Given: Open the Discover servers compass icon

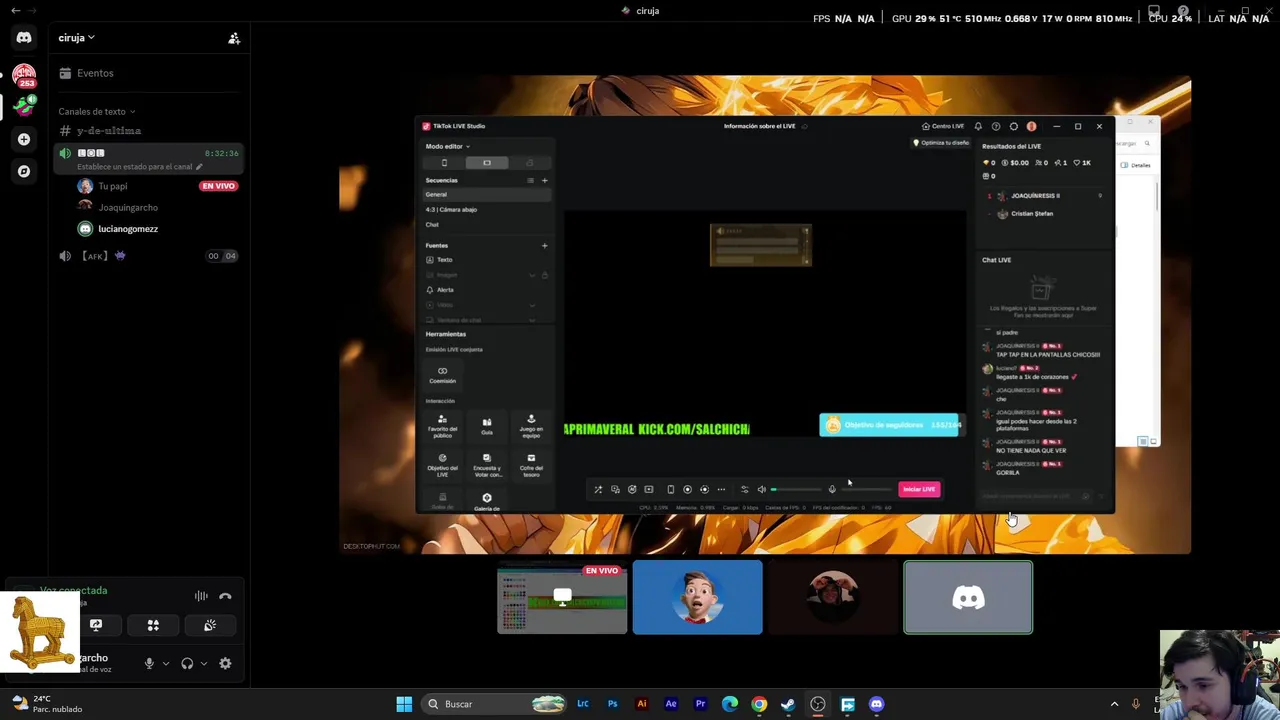Looking at the screenshot, I should (x=24, y=171).
